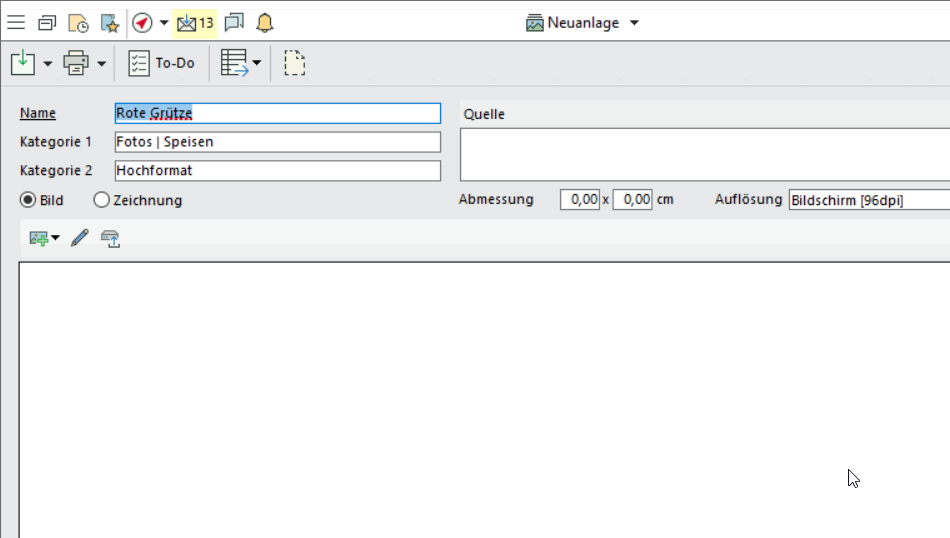Expand the print options dropdown arrow
The image size is (950, 538).
[101, 64]
